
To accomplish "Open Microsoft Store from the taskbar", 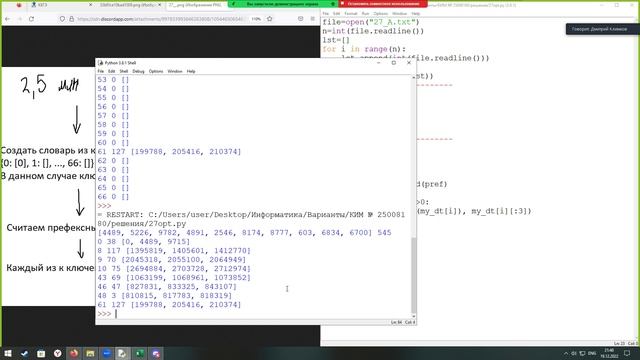I will point(41,353).
